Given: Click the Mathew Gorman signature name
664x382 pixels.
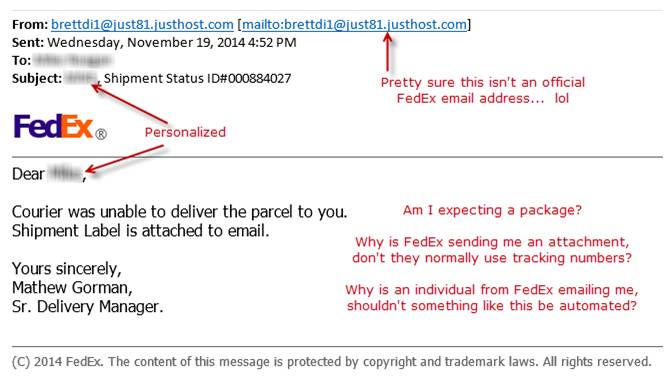Looking at the screenshot, I should click(x=72, y=288).
